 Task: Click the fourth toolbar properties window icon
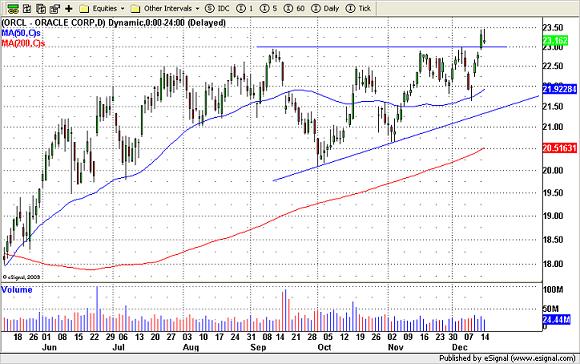pos(55,8)
